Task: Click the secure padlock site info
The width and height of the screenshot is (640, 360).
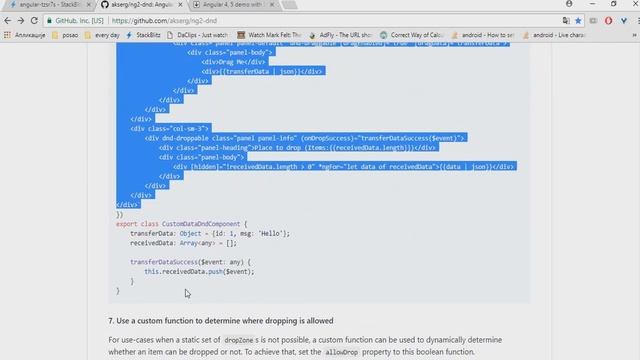Action: (49, 20)
